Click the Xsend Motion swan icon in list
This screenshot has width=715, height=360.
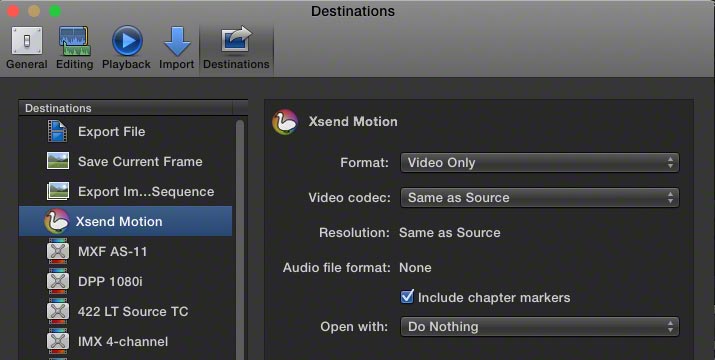[x=57, y=221]
